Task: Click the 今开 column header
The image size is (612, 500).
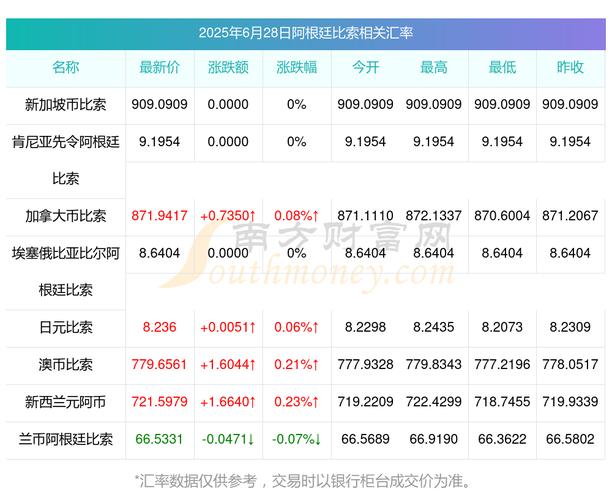Action: (x=365, y=67)
